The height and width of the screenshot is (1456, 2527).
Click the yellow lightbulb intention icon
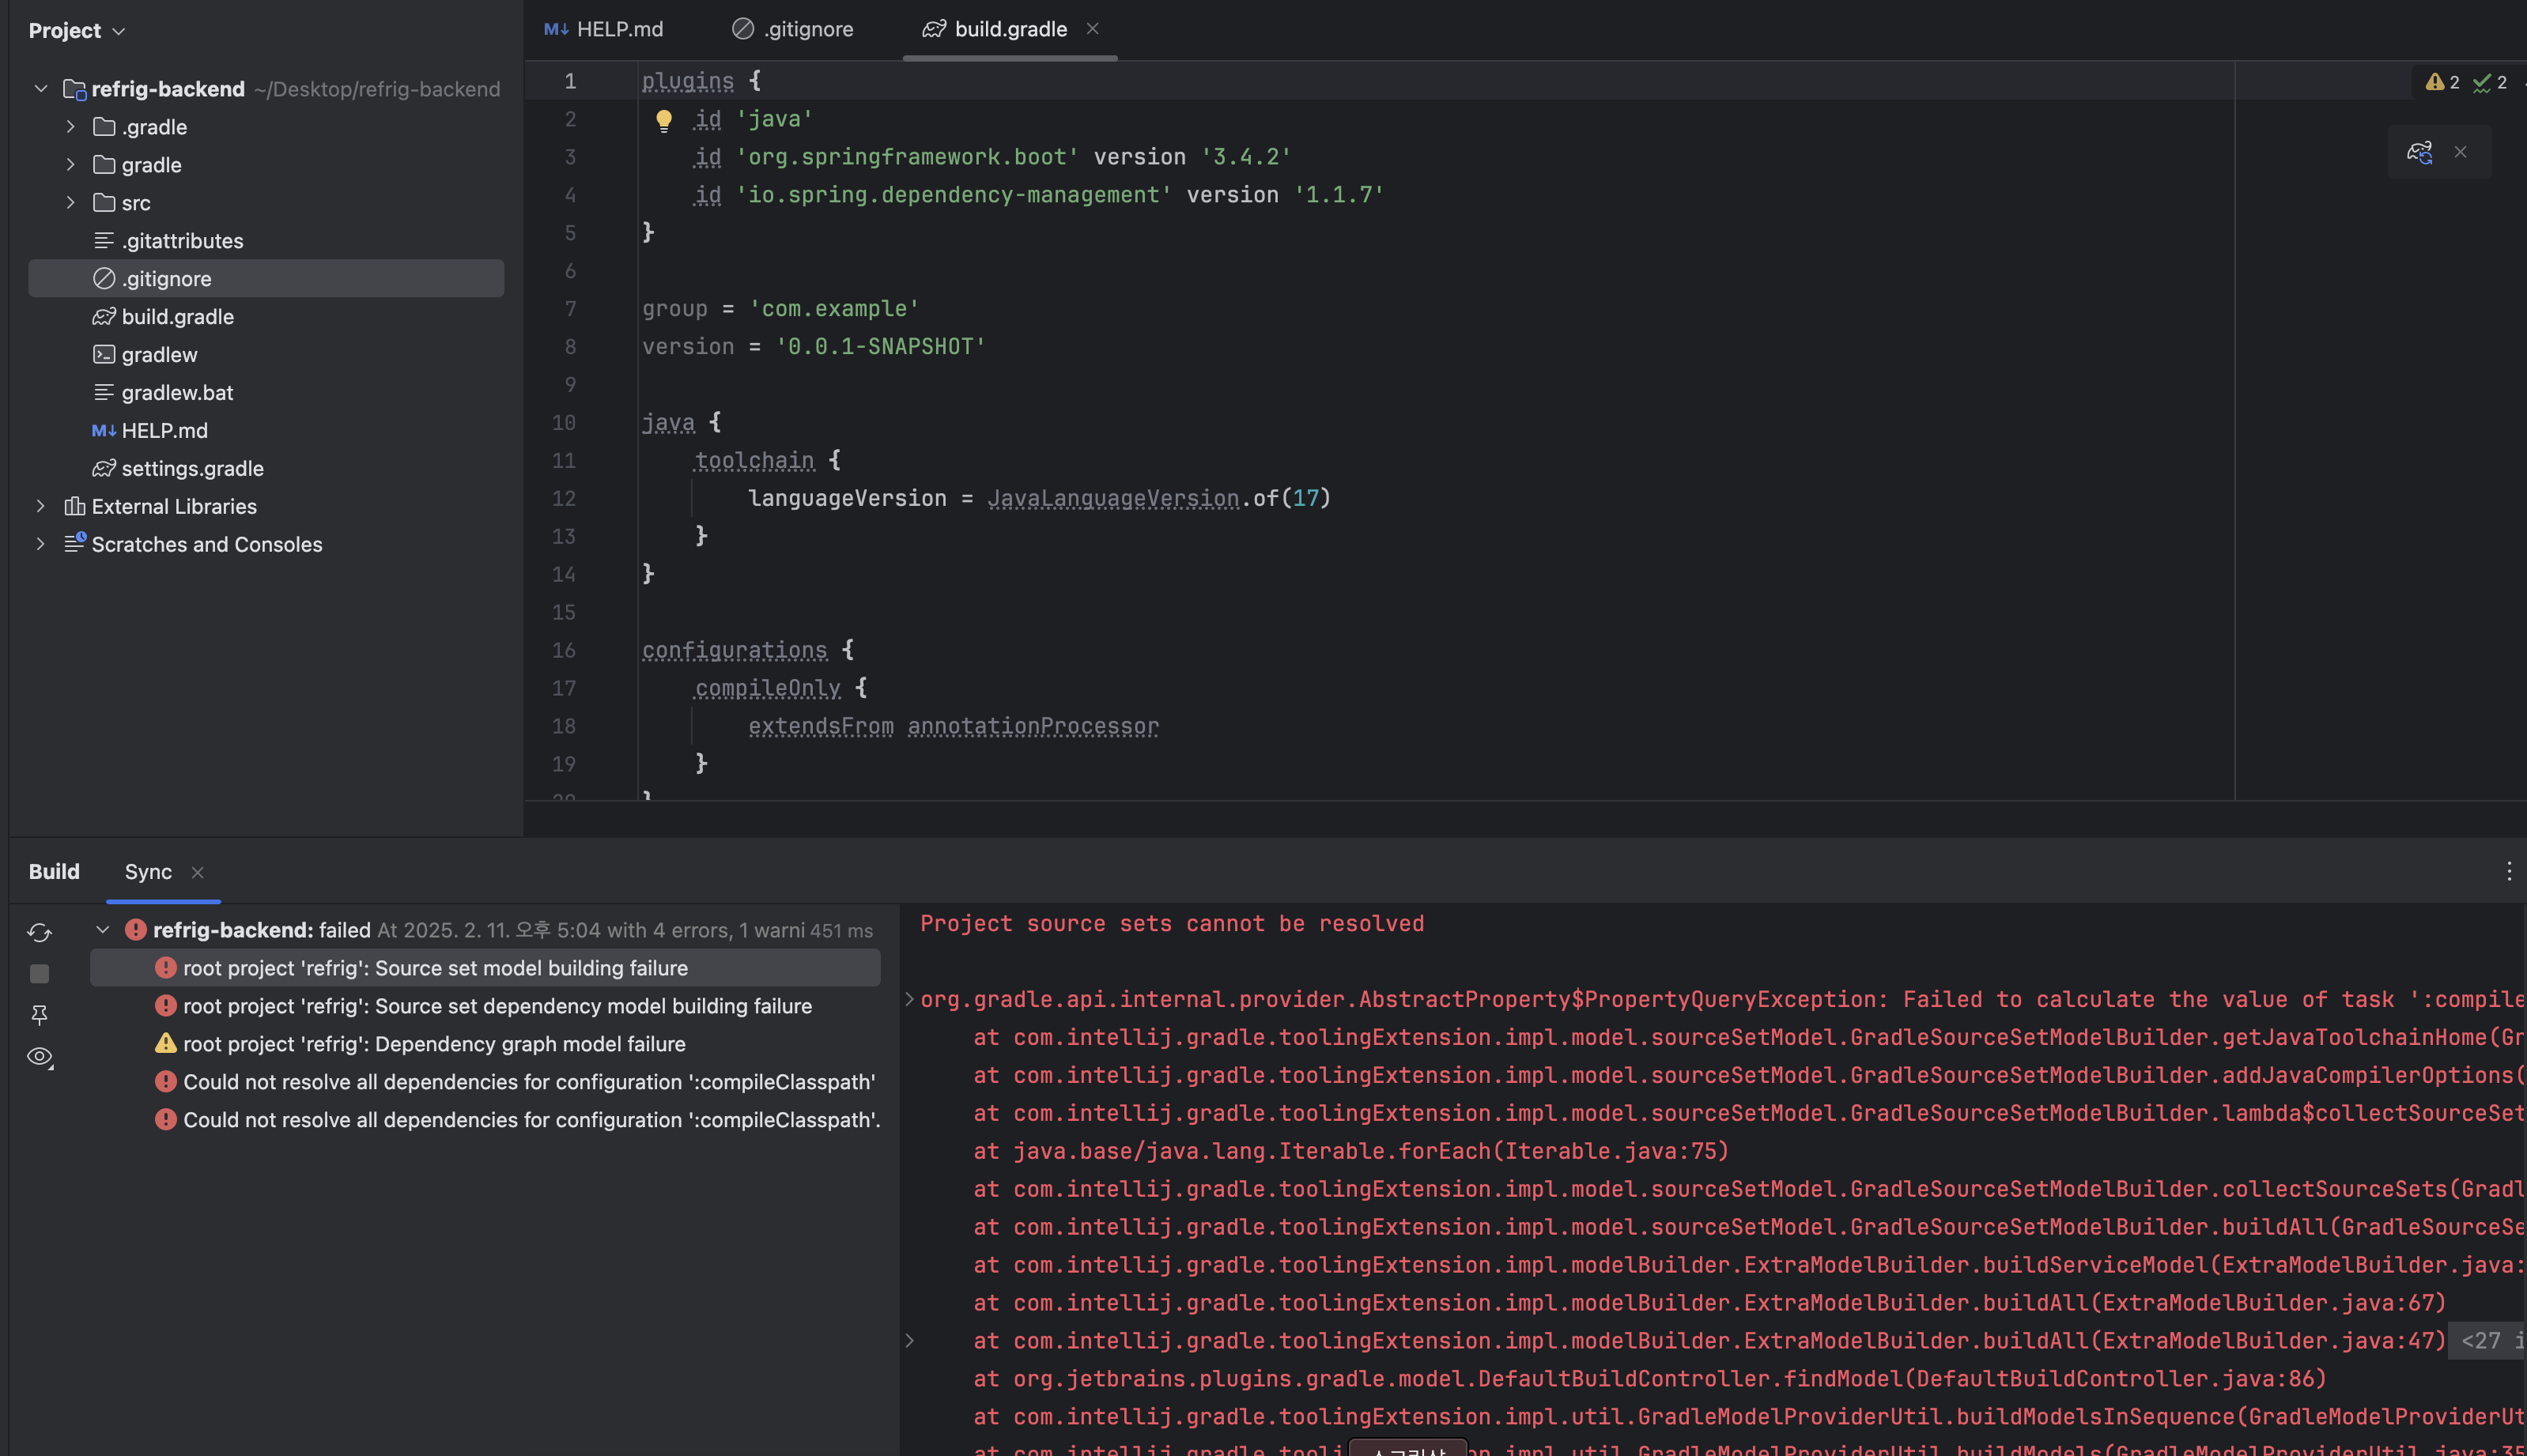pyautogui.click(x=663, y=121)
